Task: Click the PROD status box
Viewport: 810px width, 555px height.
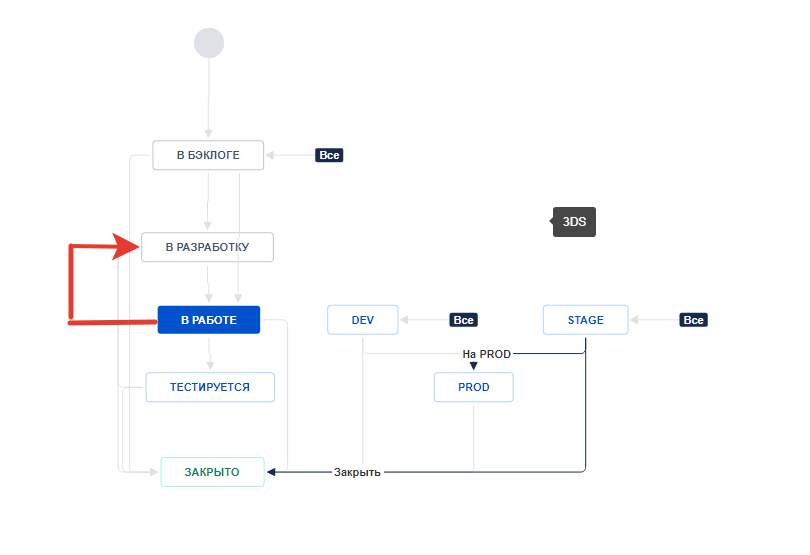Action: point(473,387)
